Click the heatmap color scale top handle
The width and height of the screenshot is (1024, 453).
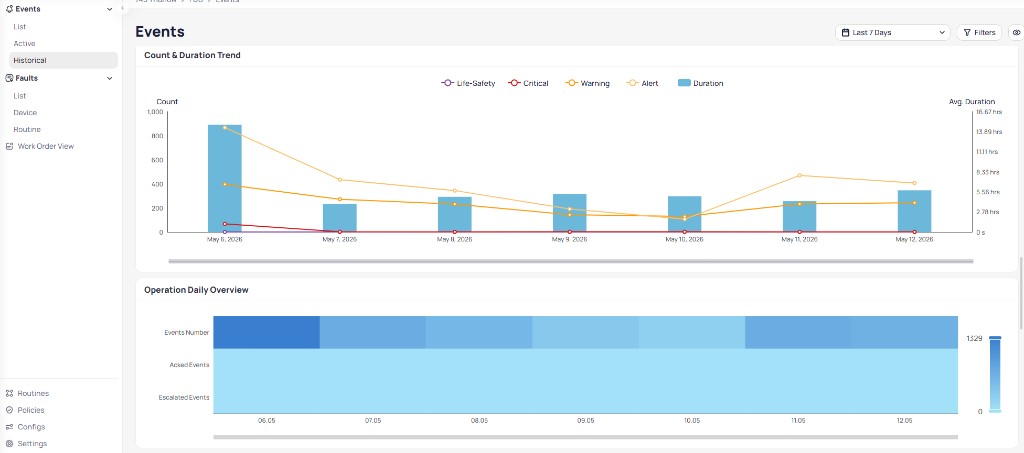pos(995,337)
